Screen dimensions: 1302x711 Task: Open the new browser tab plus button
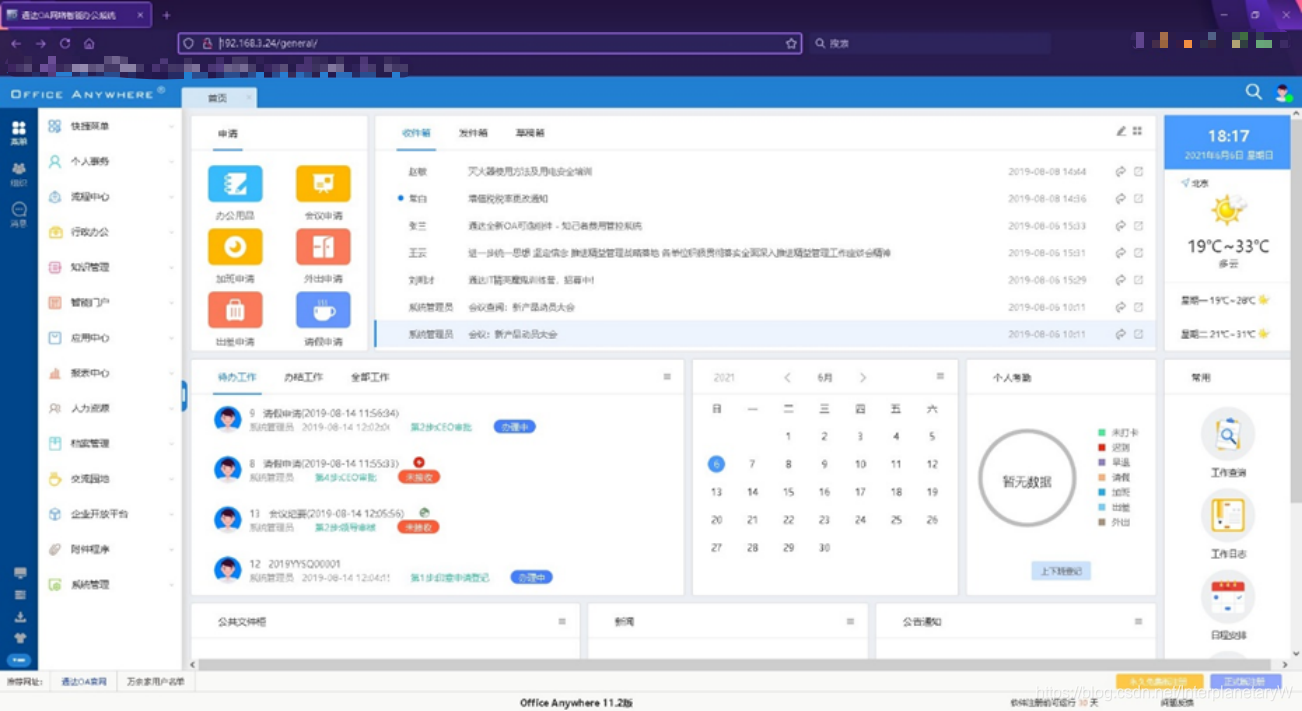point(166,15)
